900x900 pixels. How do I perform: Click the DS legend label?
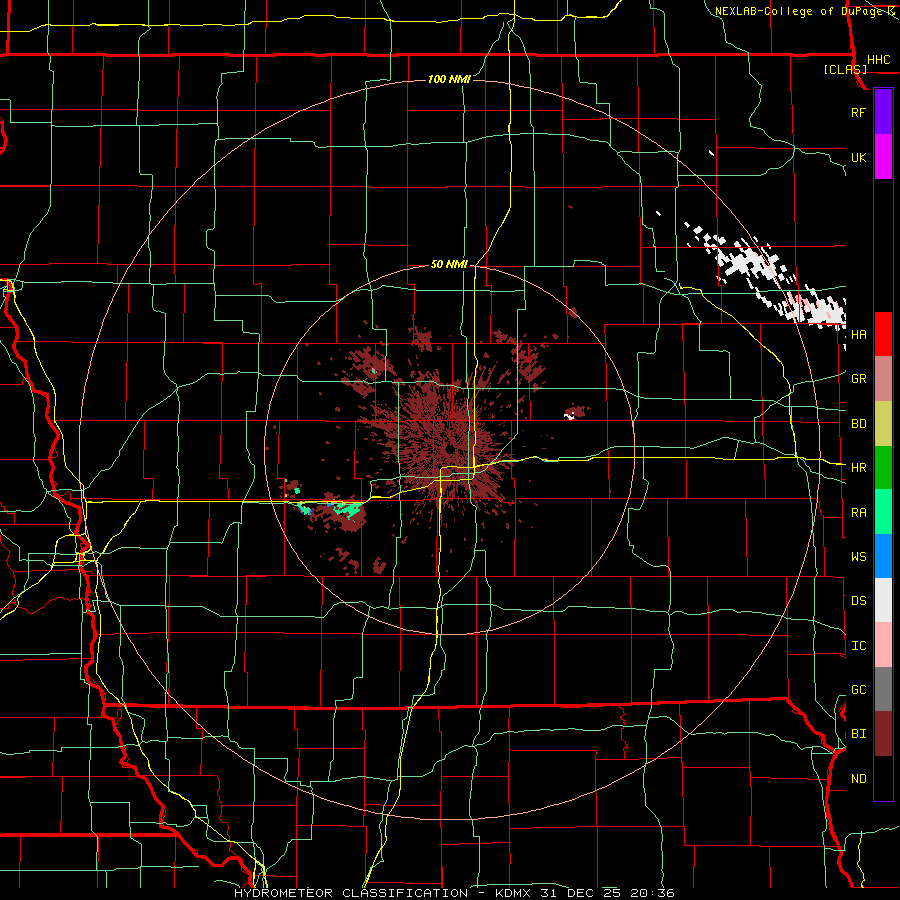coord(858,601)
